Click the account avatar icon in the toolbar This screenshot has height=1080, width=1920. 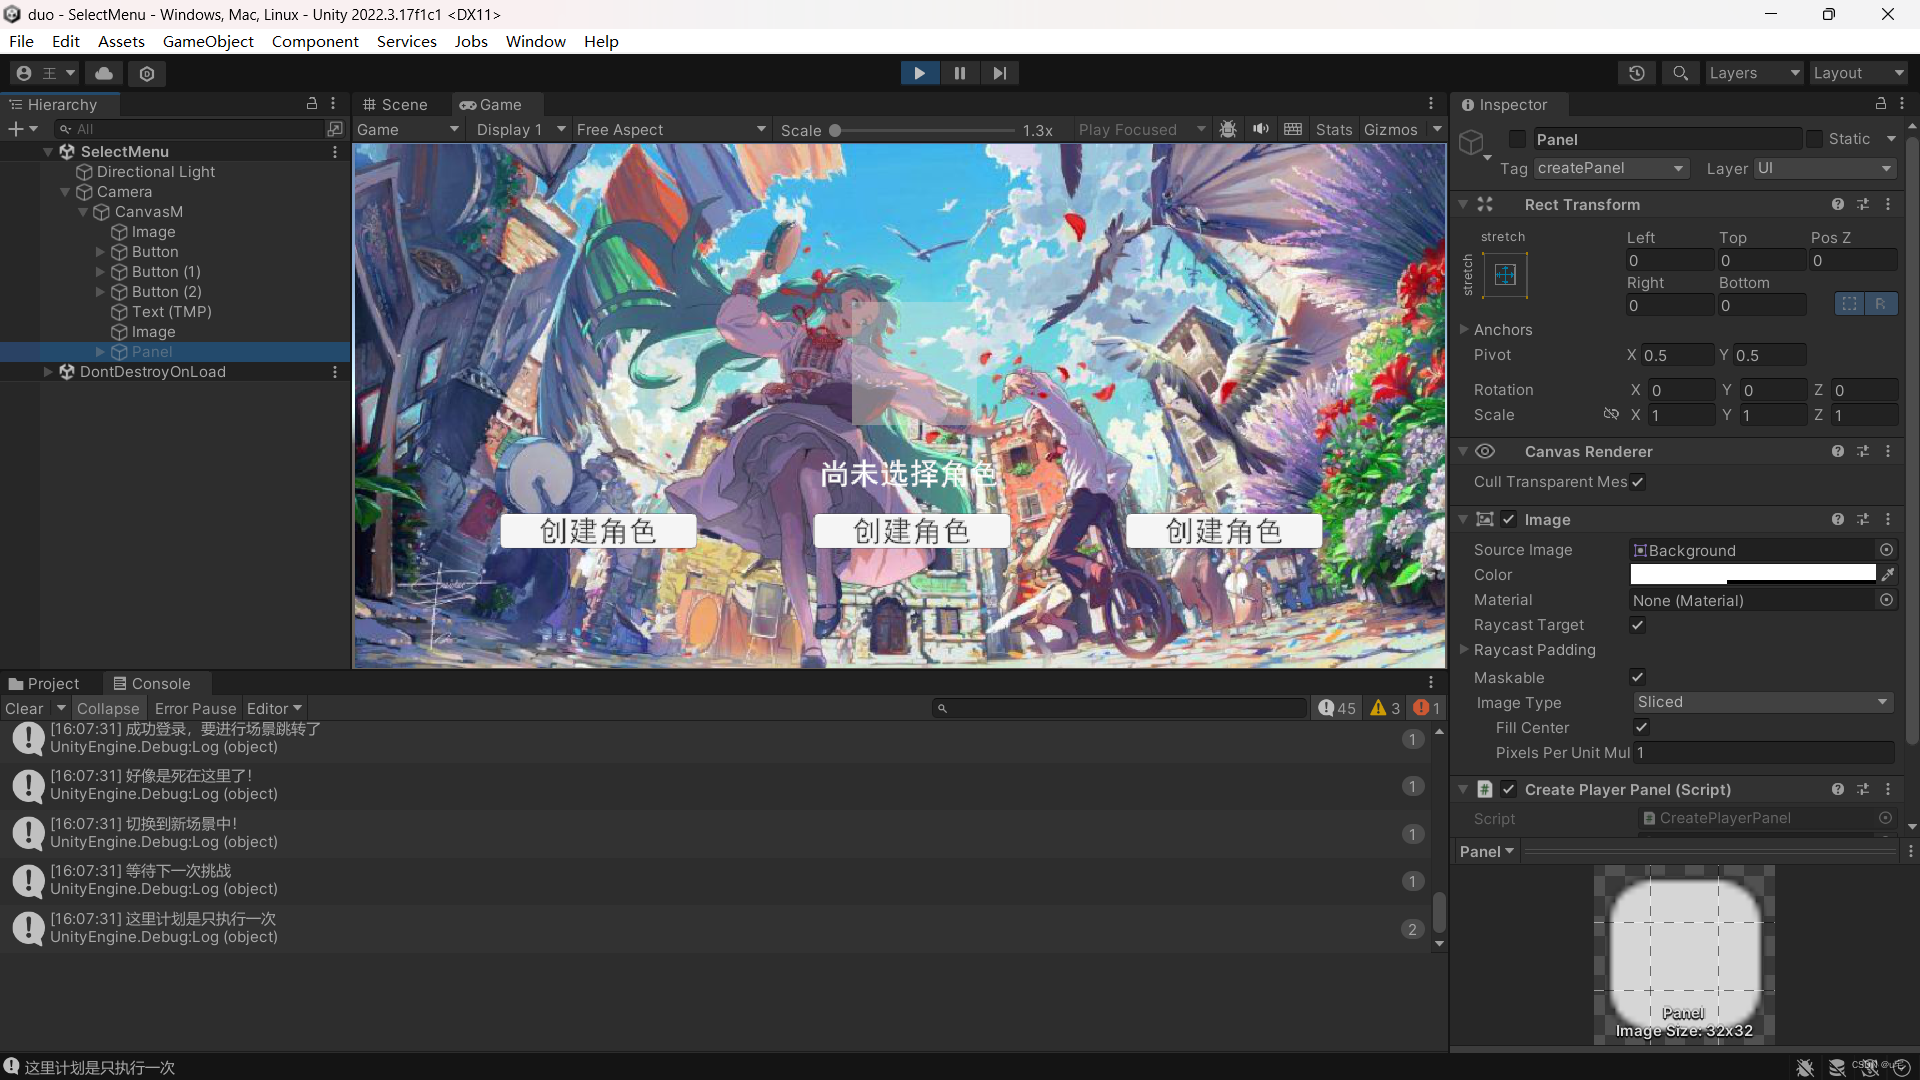22,73
